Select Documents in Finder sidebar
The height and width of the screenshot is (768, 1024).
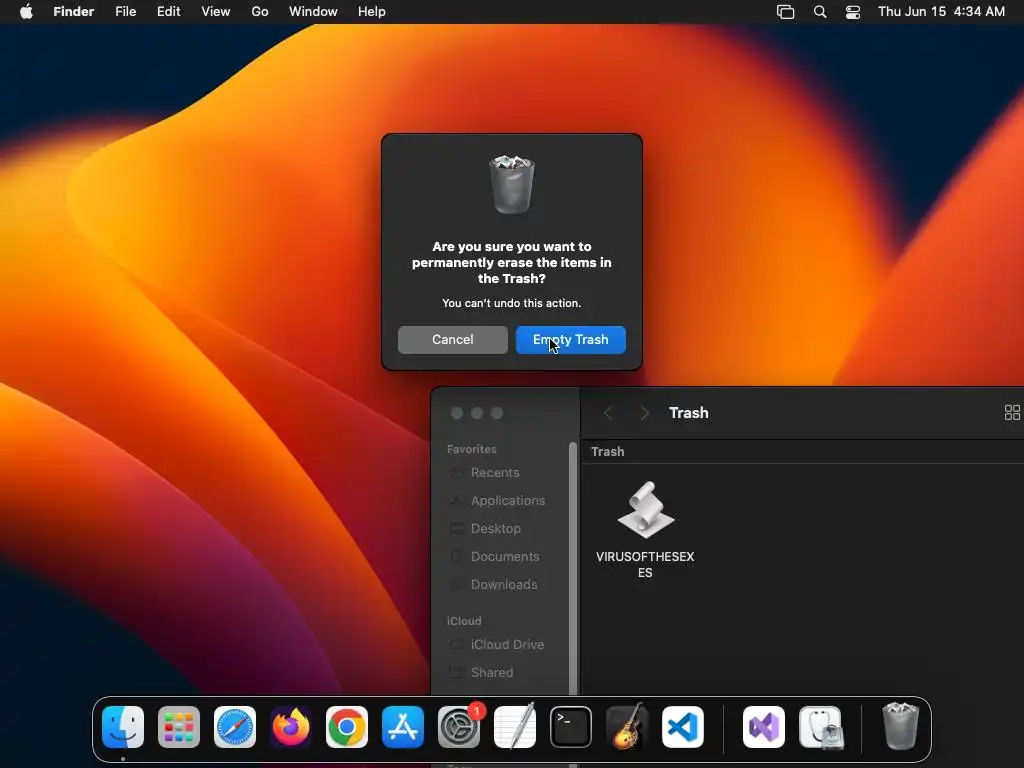[504, 556]
